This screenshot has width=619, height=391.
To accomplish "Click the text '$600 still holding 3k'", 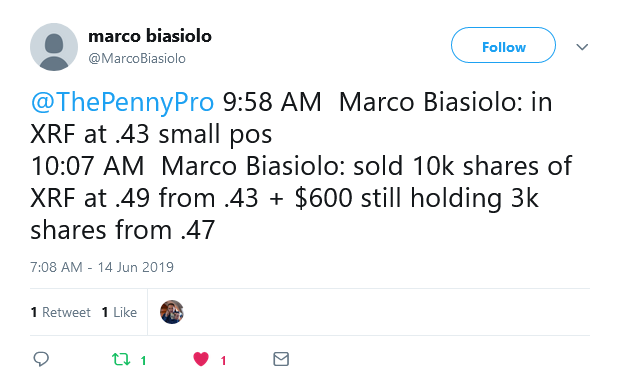I will coord(417,198).
